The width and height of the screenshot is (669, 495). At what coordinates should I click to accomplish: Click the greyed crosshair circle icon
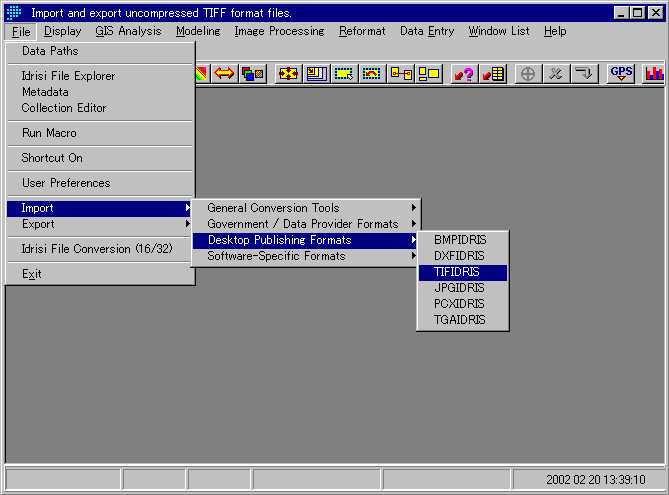coord(528,74)
